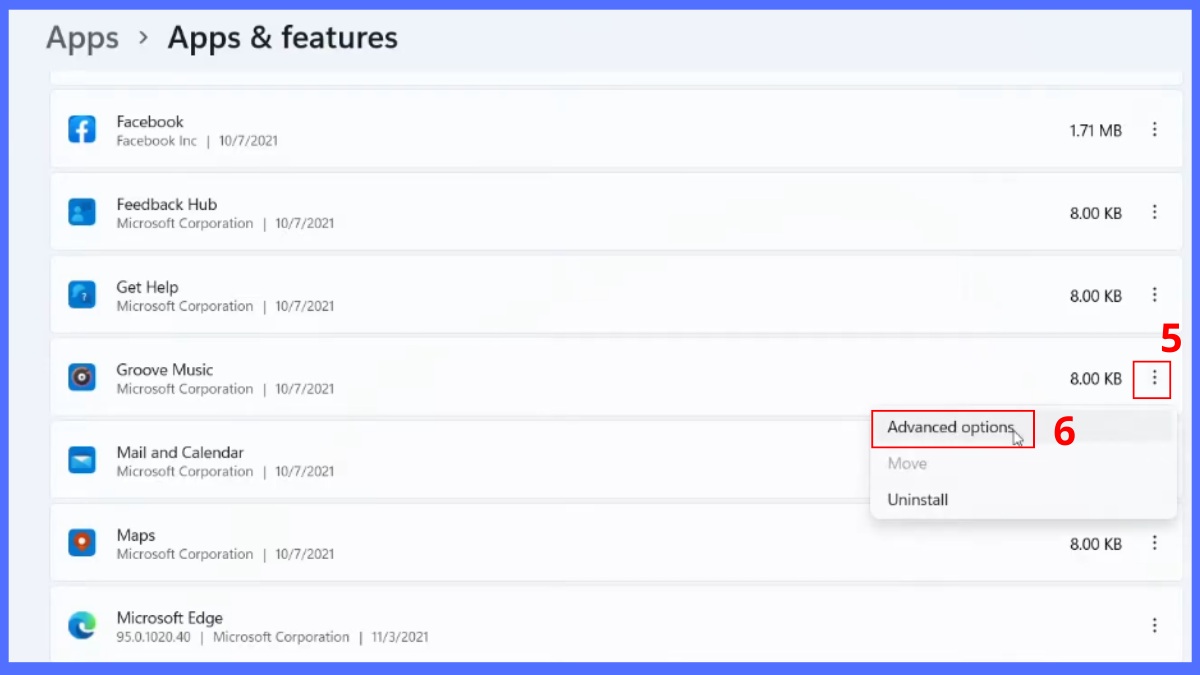Click the Mail and Calendar app icon
The image size is (1200, 675).
tap(82, 460)
